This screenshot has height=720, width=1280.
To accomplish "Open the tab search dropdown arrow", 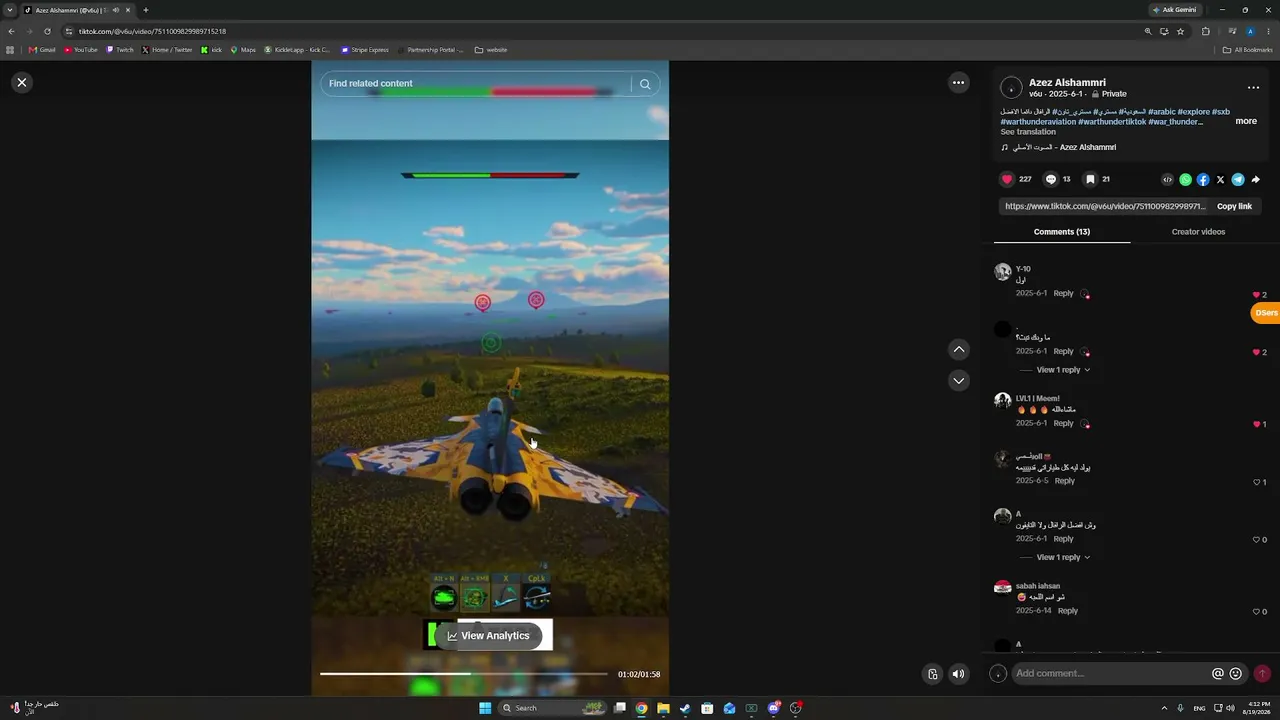I will (10, 10).
